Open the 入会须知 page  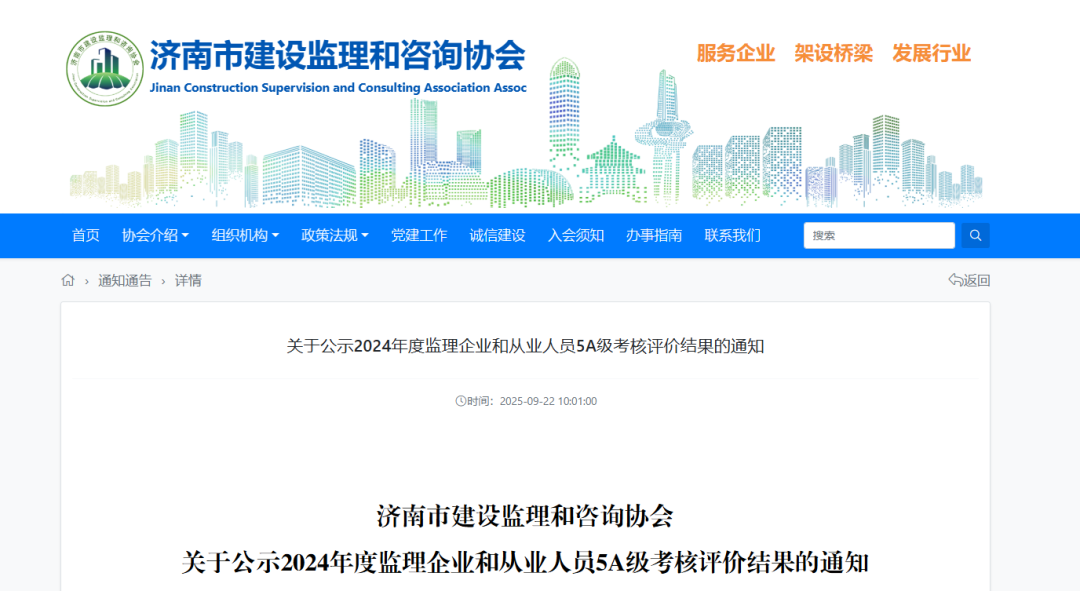[576, 236]
